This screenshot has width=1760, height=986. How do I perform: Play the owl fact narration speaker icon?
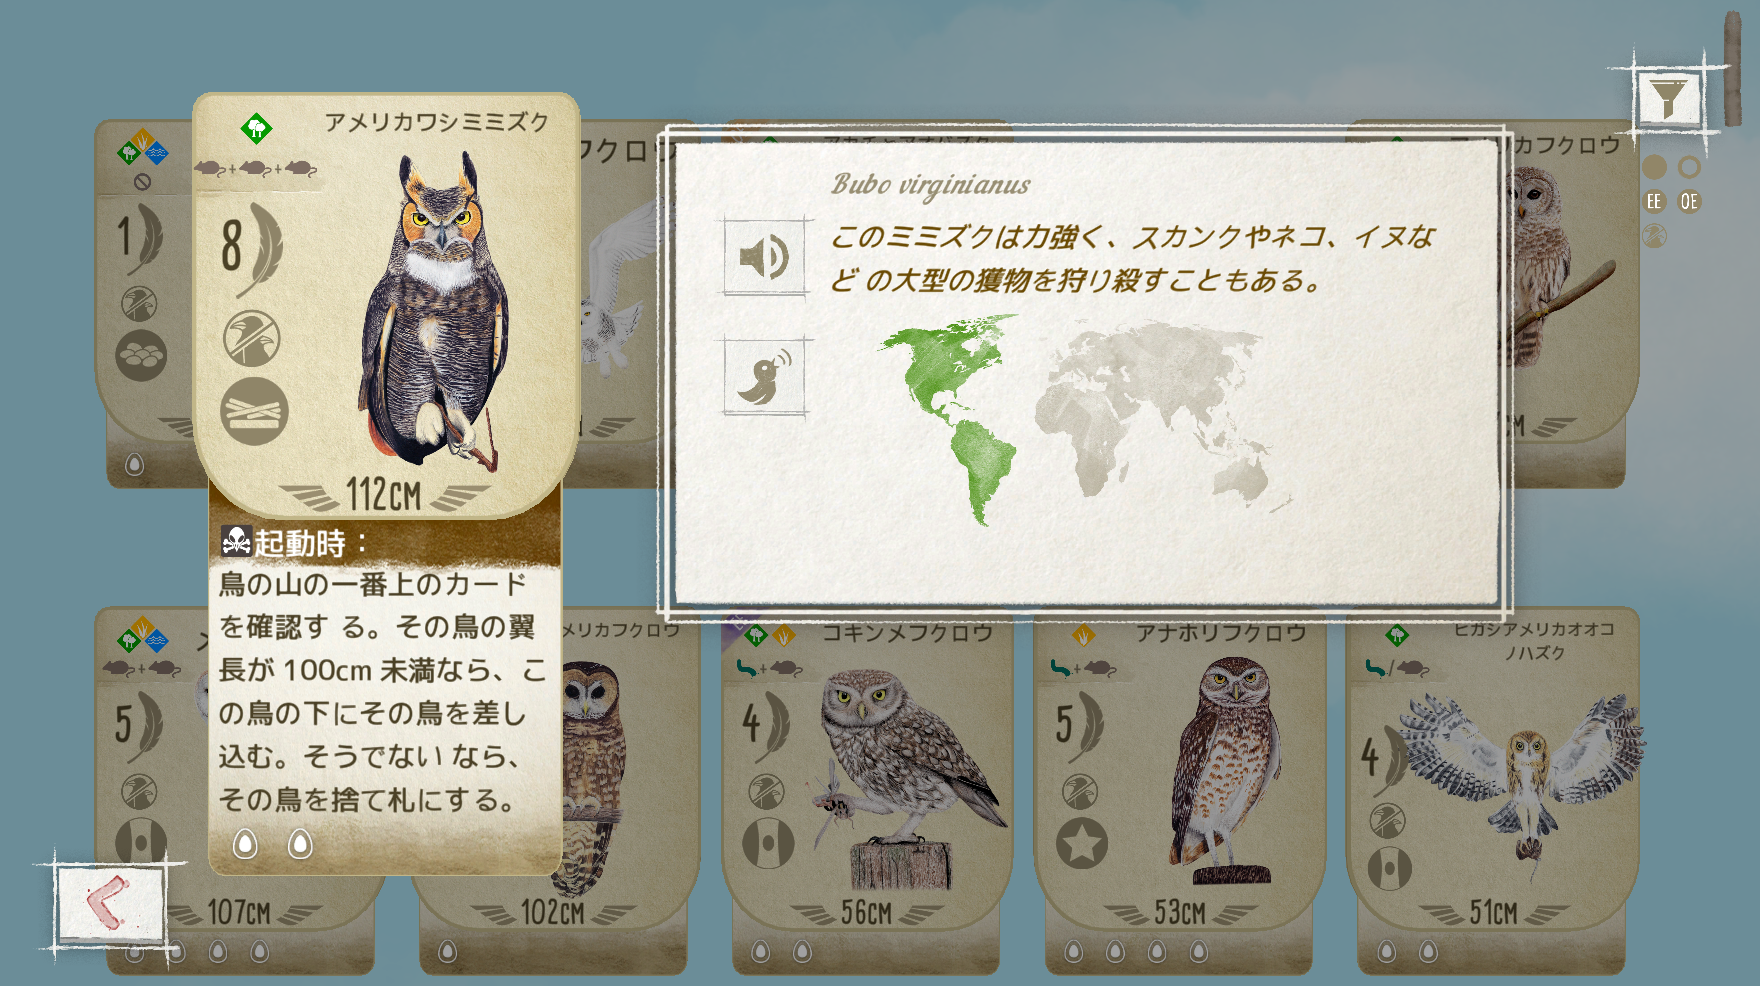(765, 257)
